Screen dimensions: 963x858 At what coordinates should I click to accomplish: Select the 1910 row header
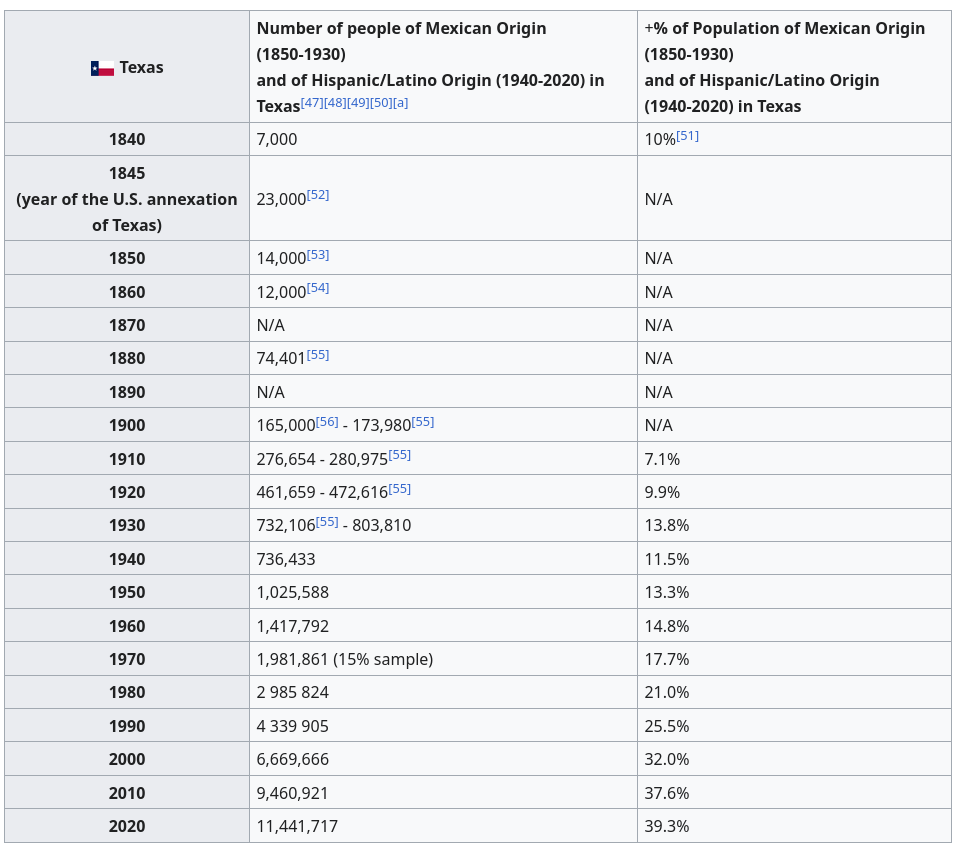pos(127,459)
